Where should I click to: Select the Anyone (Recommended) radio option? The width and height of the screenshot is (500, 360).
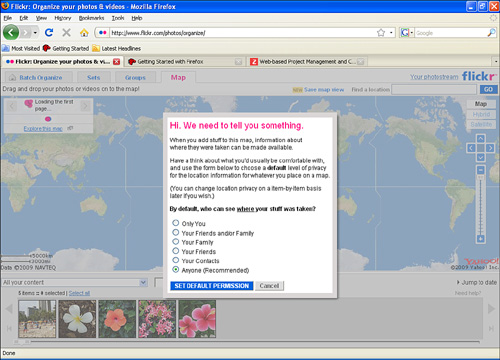[x=176, y=269]
